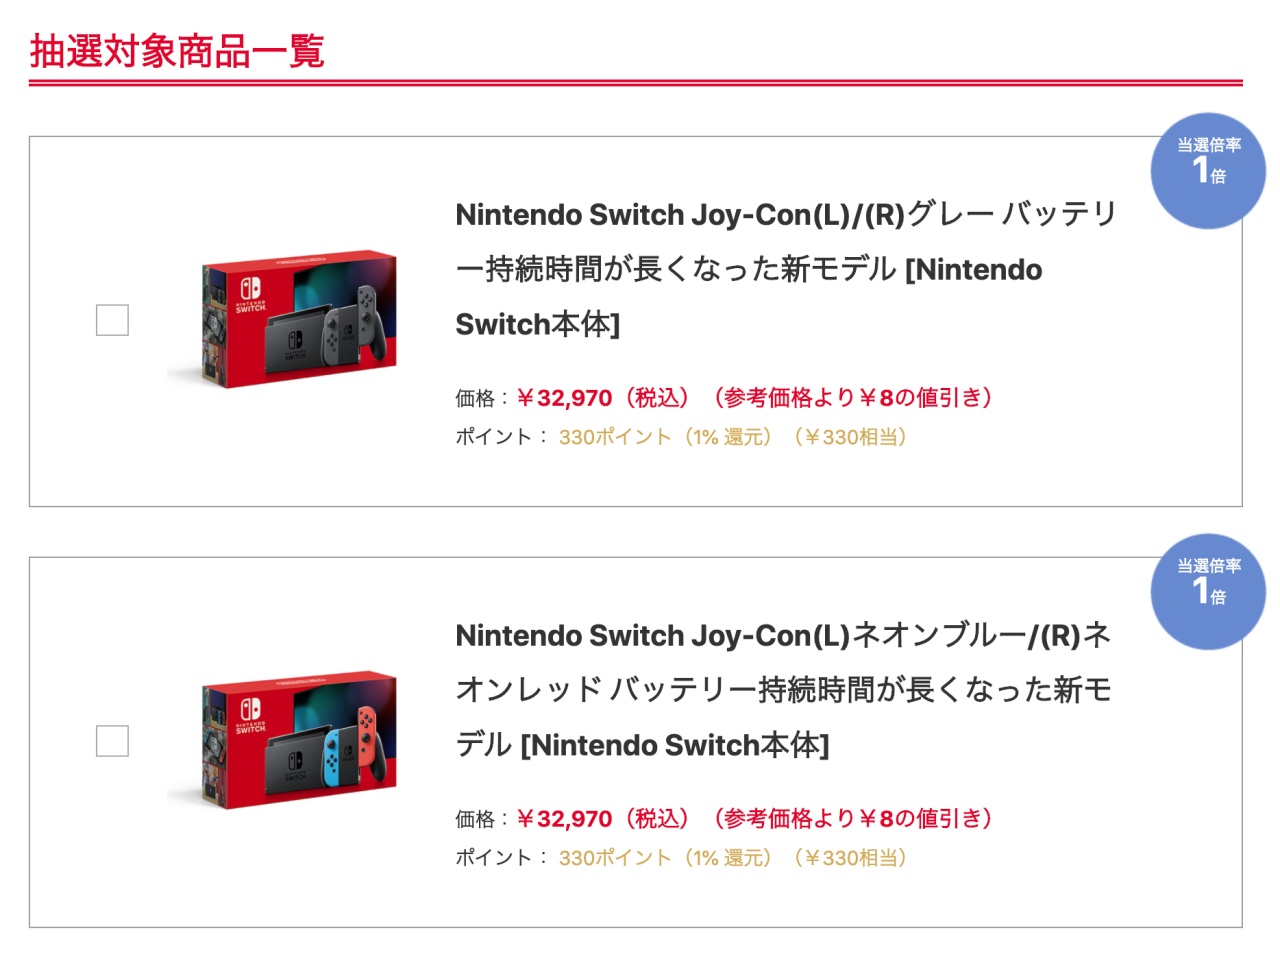Open the グレー Joy-Con Switch product title
This screenshot has width=1280, height=972.
click(x=786, y=269)
